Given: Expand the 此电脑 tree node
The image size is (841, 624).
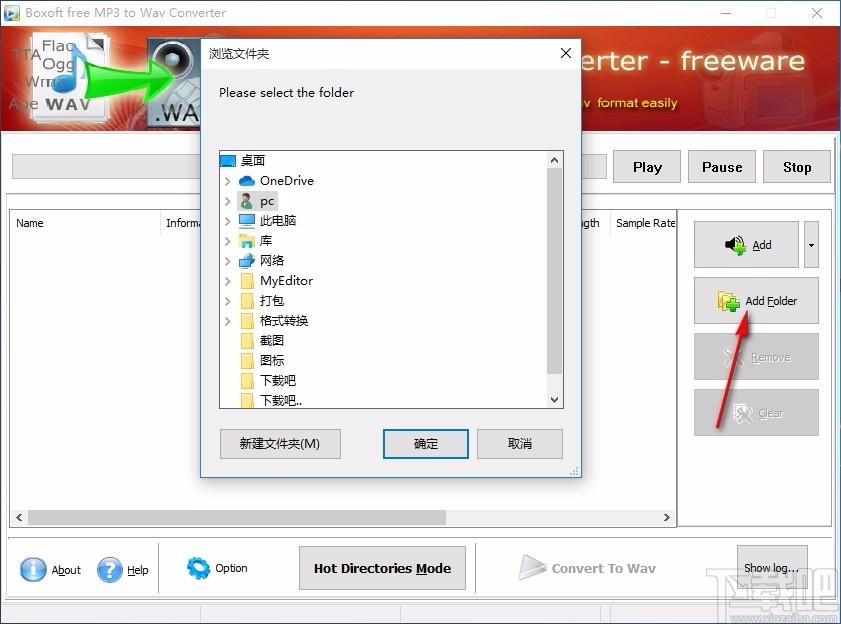Looking at the screenshot, I should (x=227, y=221).
